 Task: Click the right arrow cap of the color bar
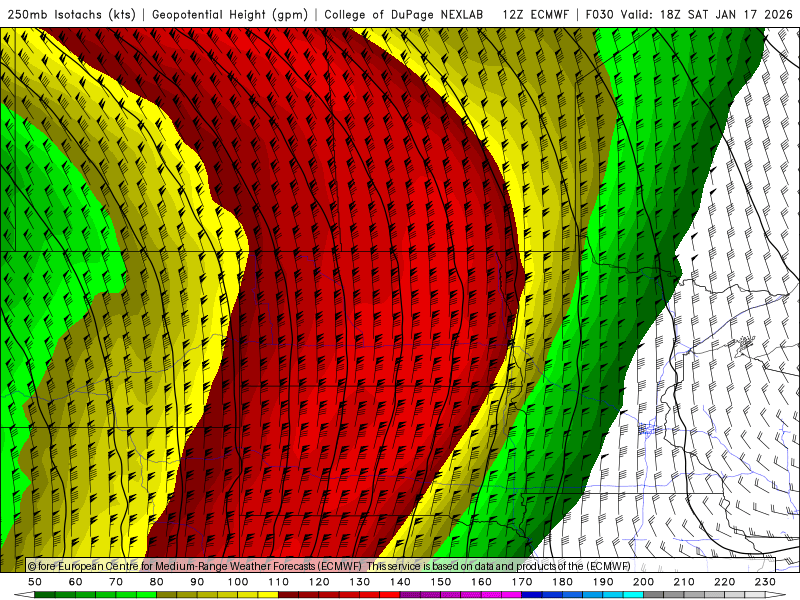click(776, 595)
